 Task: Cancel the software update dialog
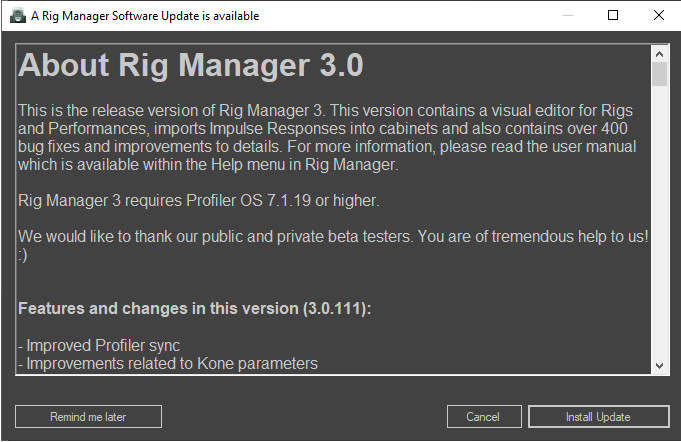click(x=484, y=417)
